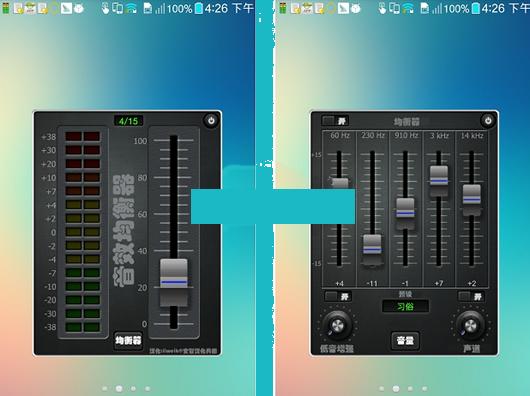Image resolution: width=530 pixels, height=396 pixels.
Task: Tap the SIM card icon in right status bar
Action: point(424,8)
